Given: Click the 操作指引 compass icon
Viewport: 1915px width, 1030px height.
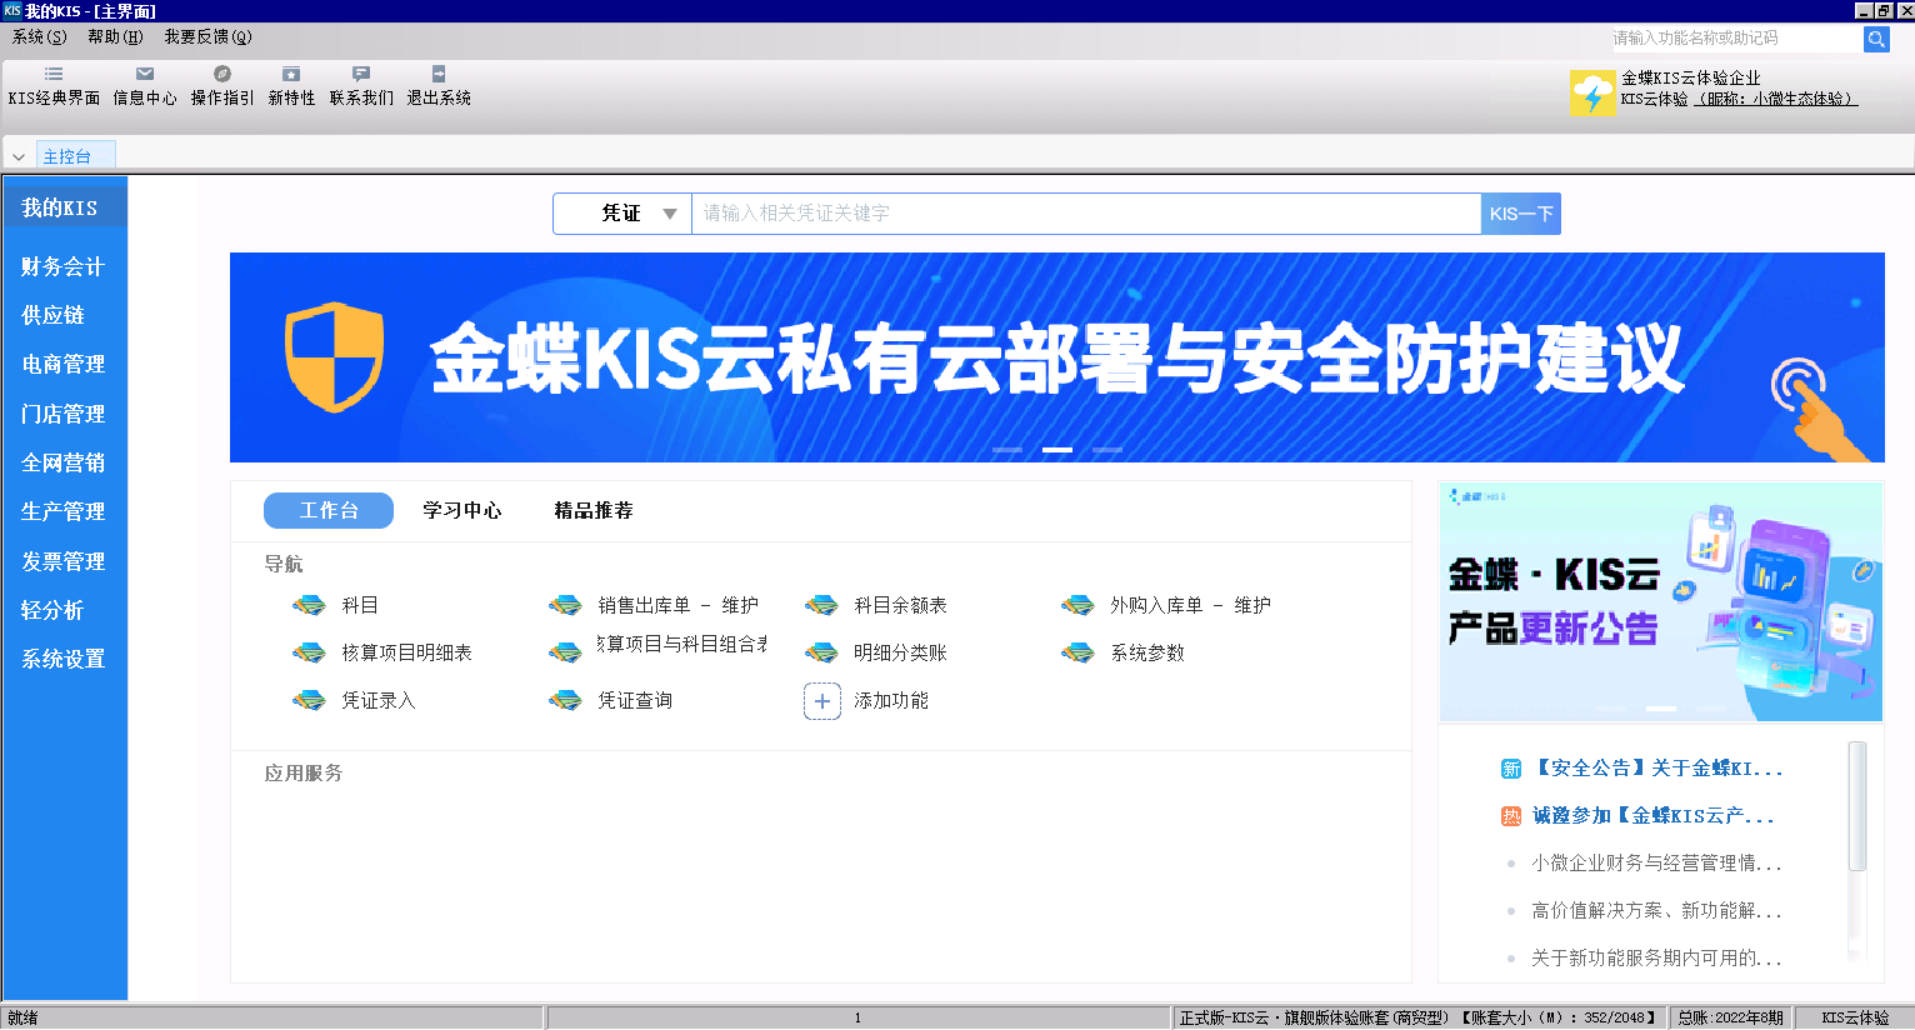Looking at the screenshot, I should 222,75.
